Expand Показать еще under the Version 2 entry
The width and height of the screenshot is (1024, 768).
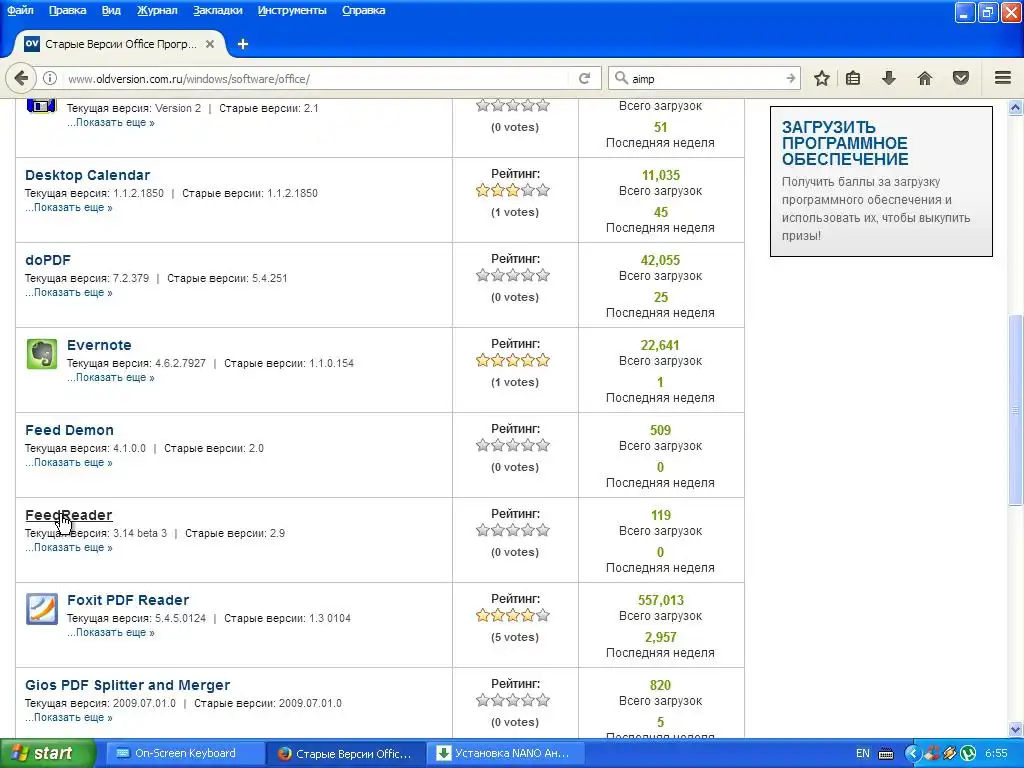(110, 123)
